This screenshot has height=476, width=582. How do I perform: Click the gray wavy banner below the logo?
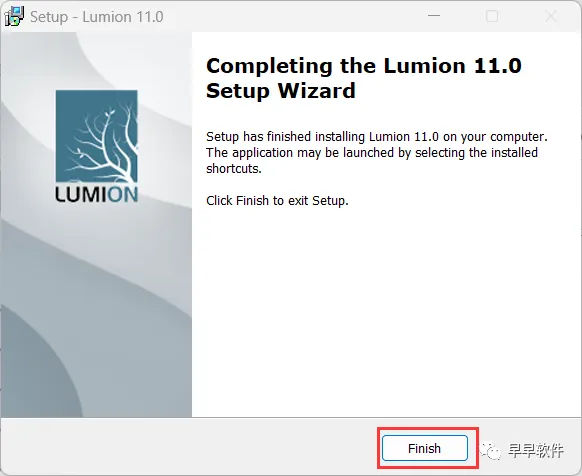pos(97,308)
